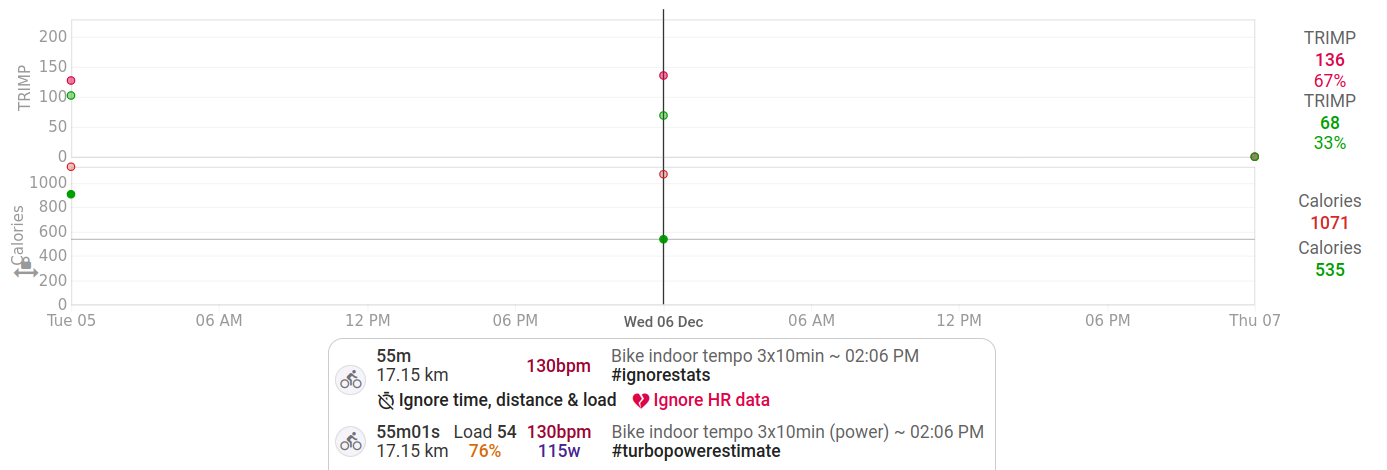Click the bike icon of the 55m activity

[350, 380]
